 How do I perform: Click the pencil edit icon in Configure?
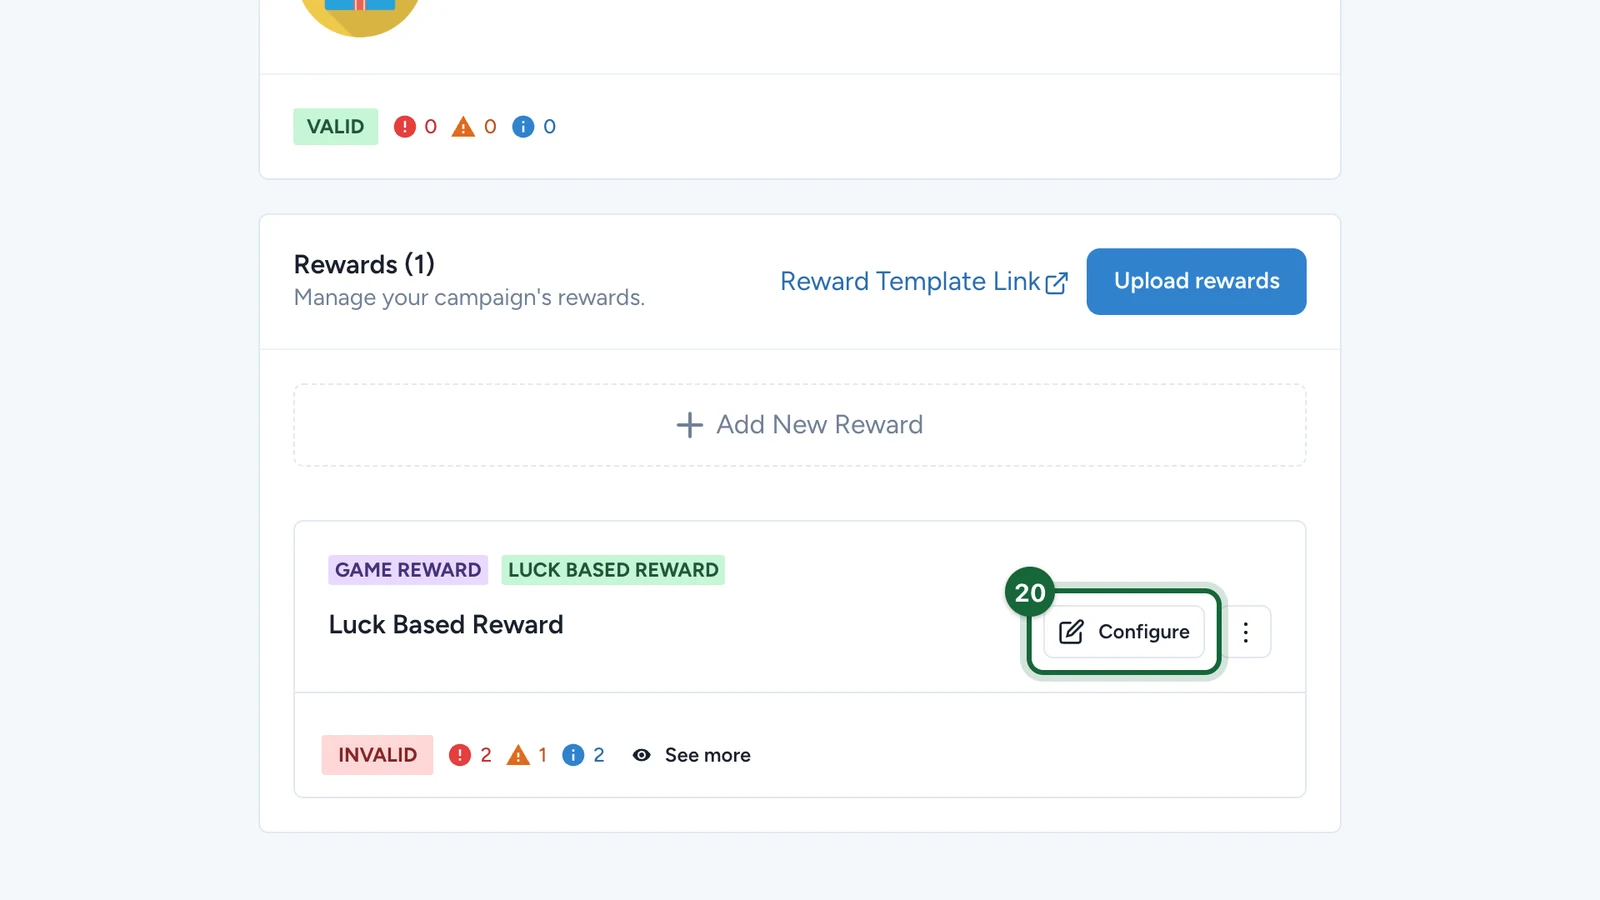tap(1071, 632)
